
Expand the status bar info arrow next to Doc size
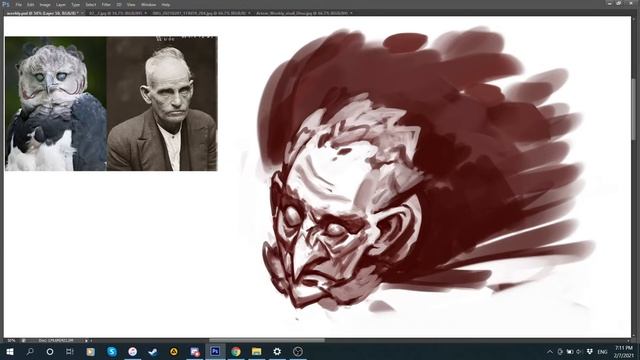(x=86, y=340)
